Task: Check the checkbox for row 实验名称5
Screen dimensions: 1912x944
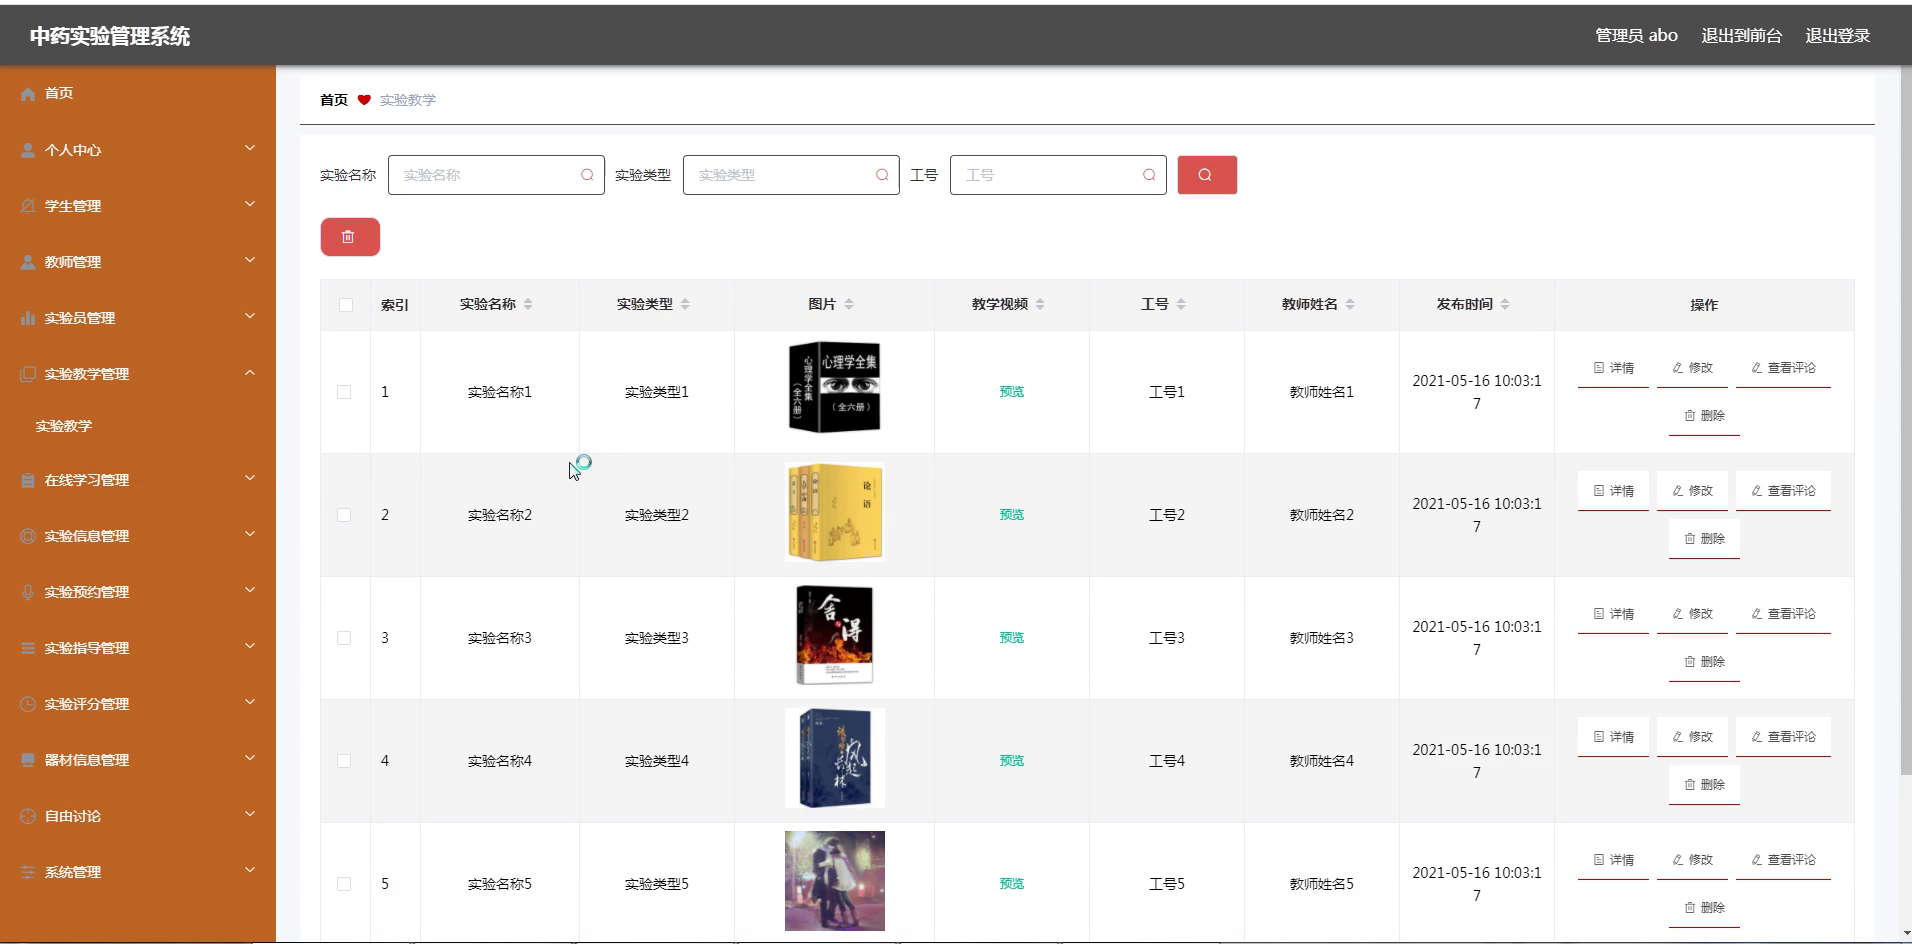Action: click(x=344, y=884)
